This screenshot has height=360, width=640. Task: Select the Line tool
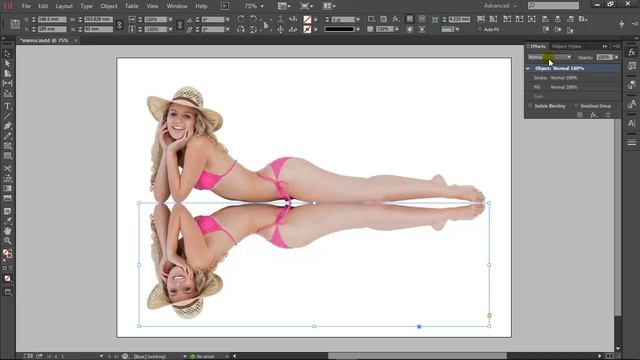pyautogui.click(x=7, y=116)
